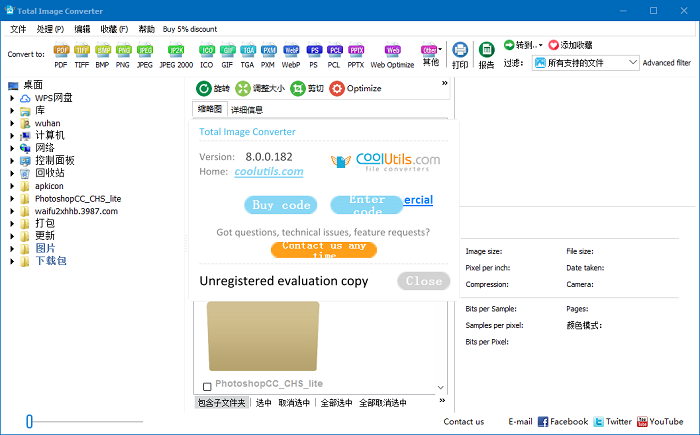Pick PPTX output icon
Screen dimensions: 700x435
[356, 50]
